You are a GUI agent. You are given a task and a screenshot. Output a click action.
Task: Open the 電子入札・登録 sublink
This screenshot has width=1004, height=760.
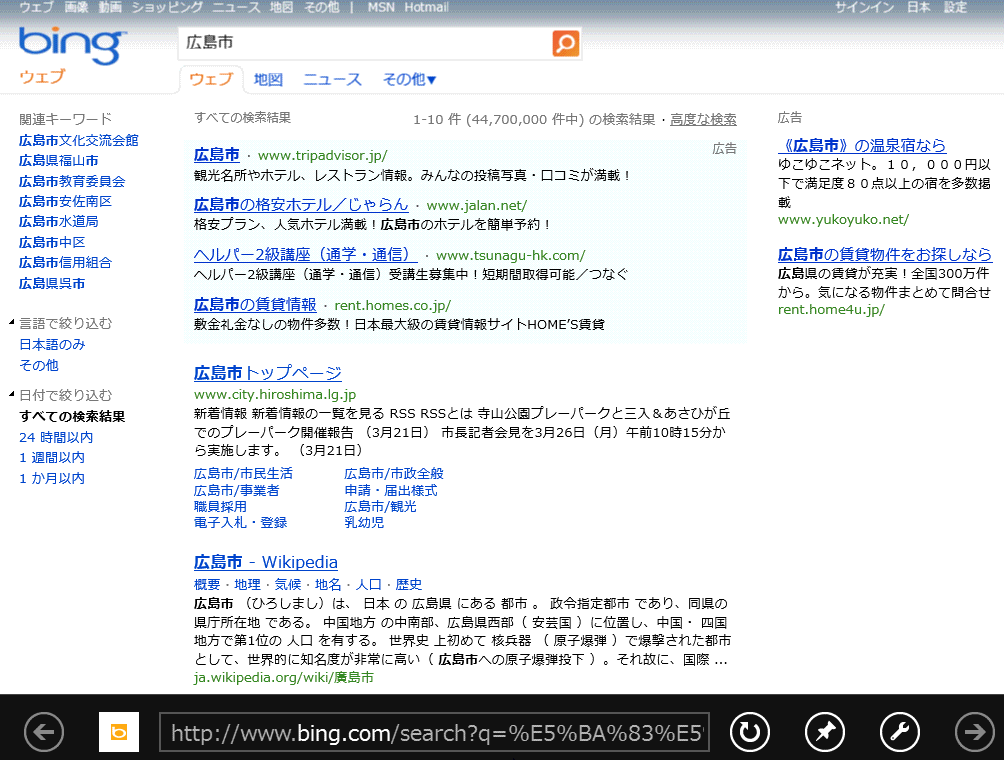240,522
